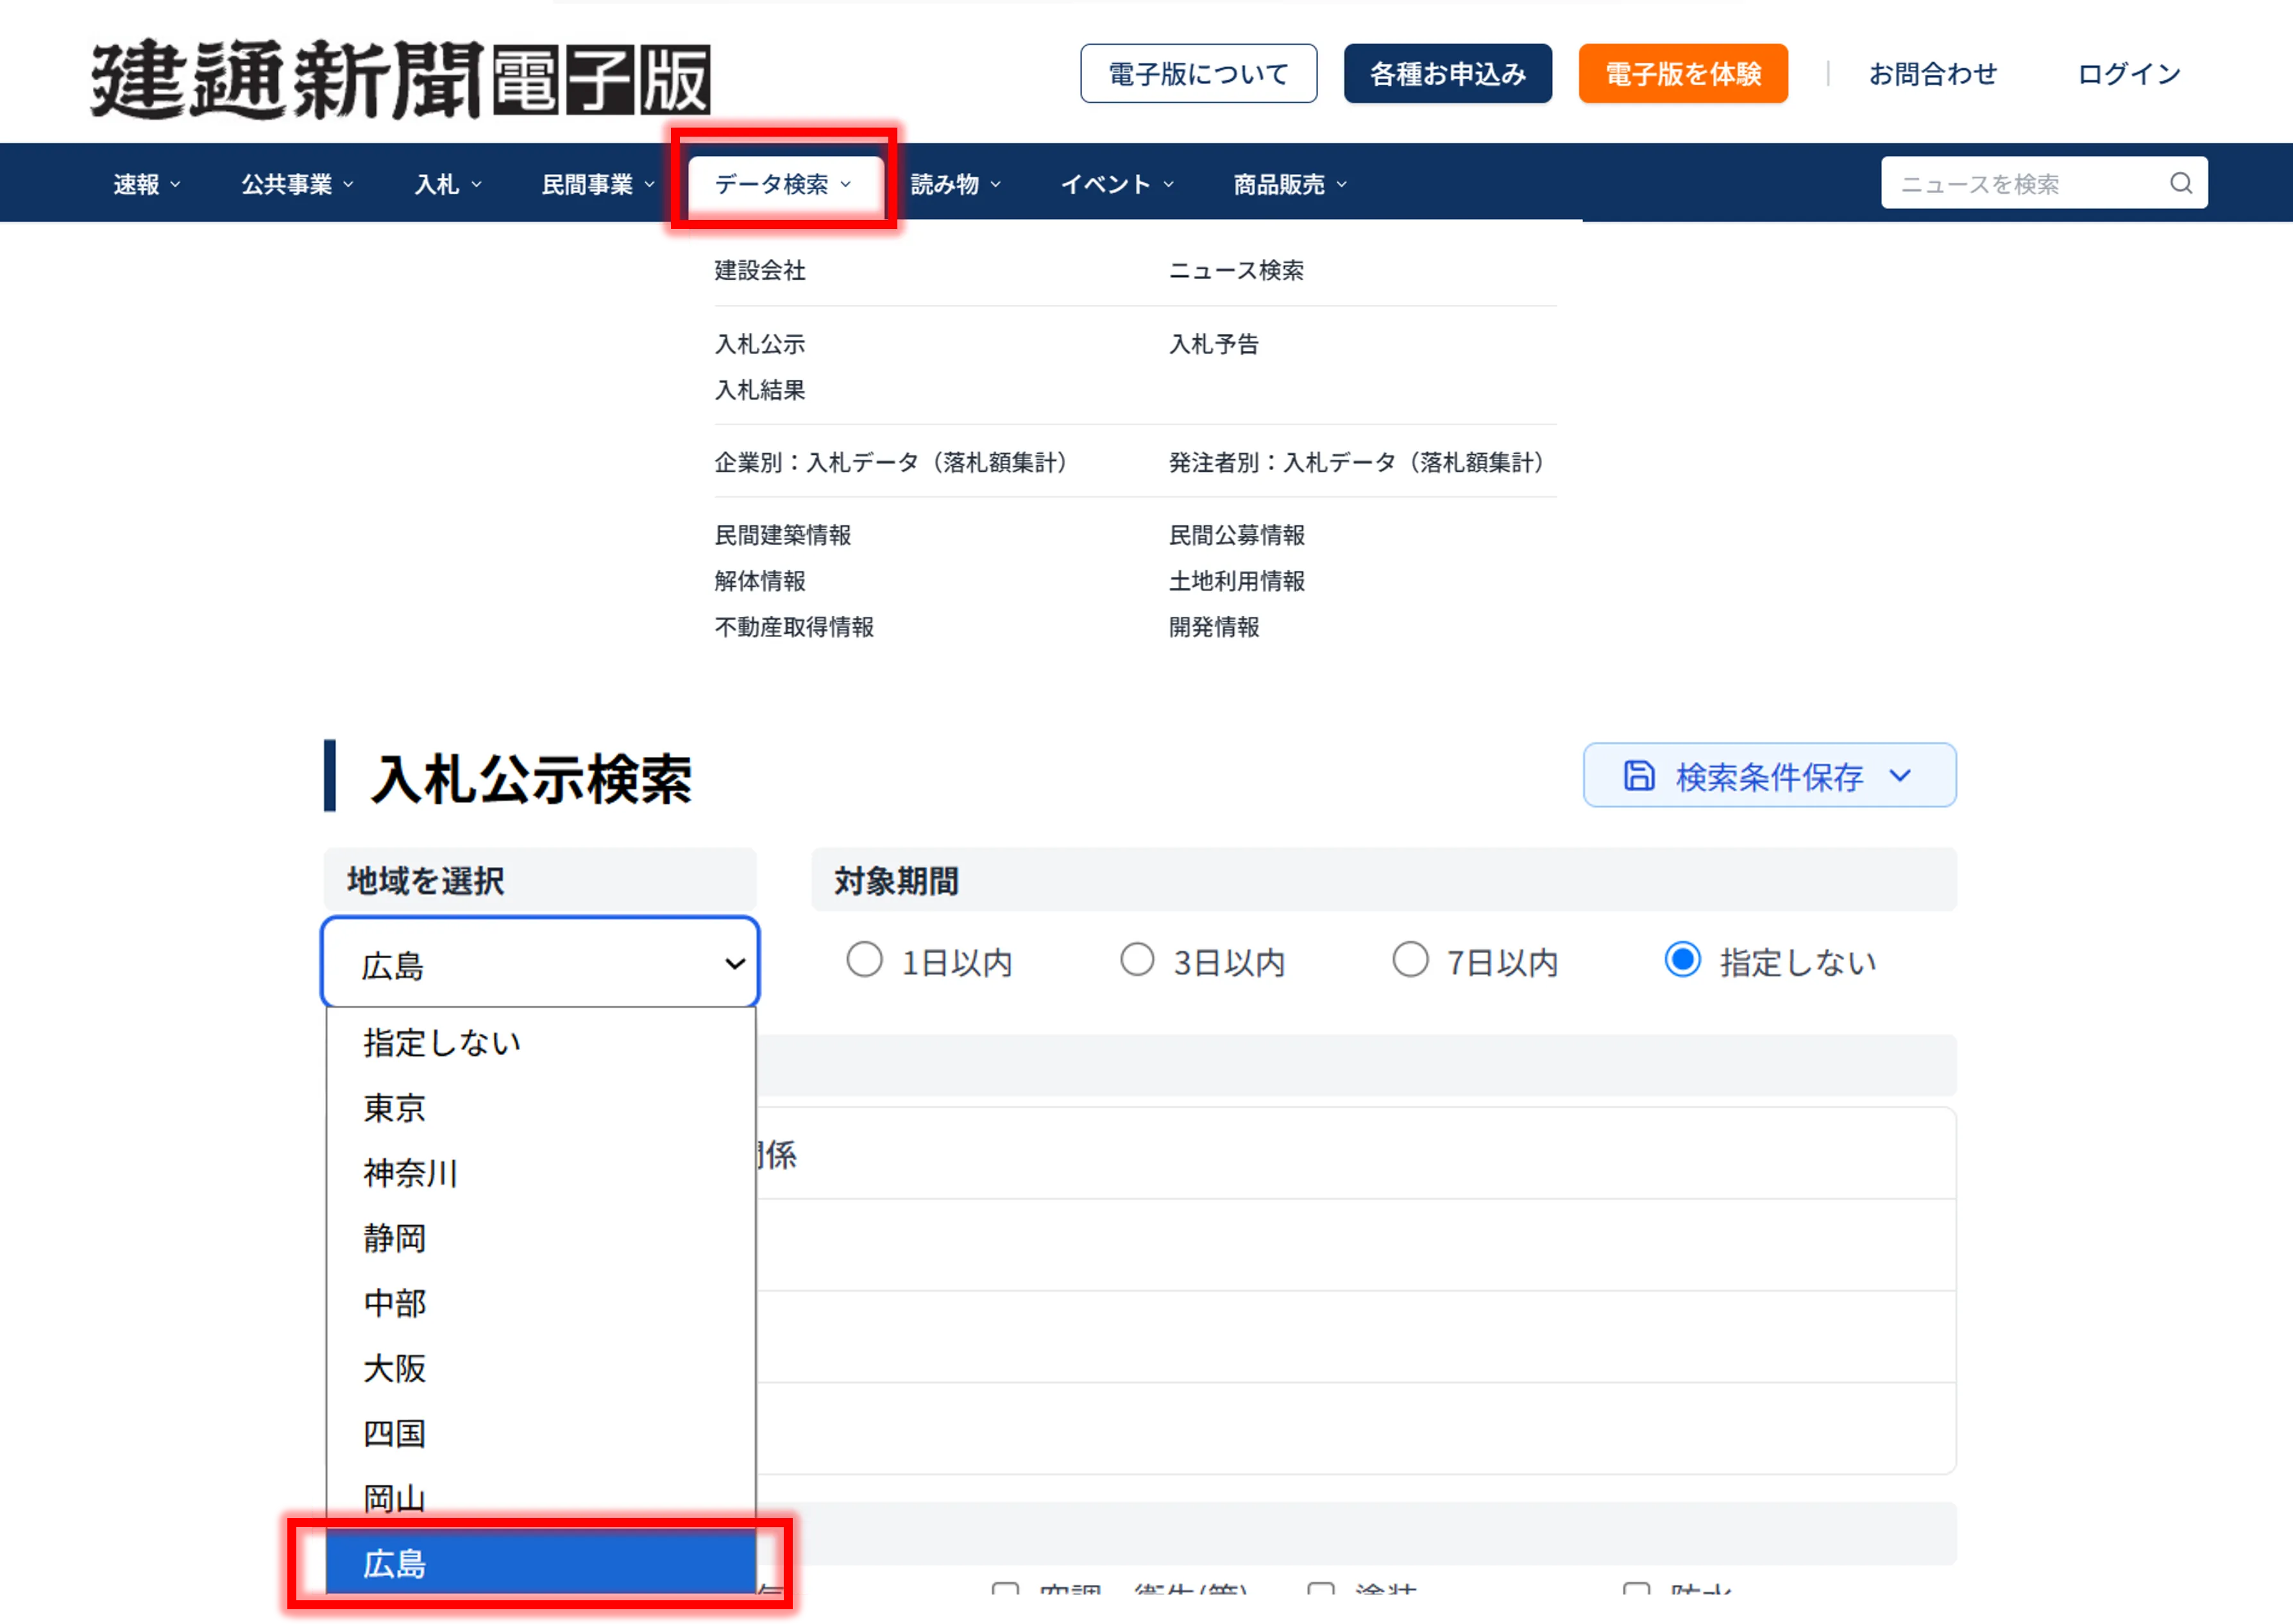This screenshot has width=2293, height=1624.
Task: Click the ログイン link
Action: [2129, 74]
